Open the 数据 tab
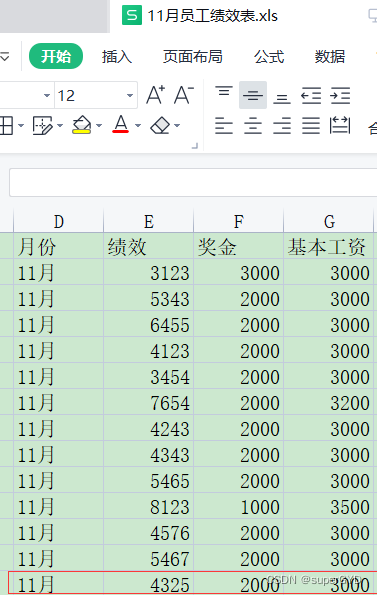 [x=330, y=57]
